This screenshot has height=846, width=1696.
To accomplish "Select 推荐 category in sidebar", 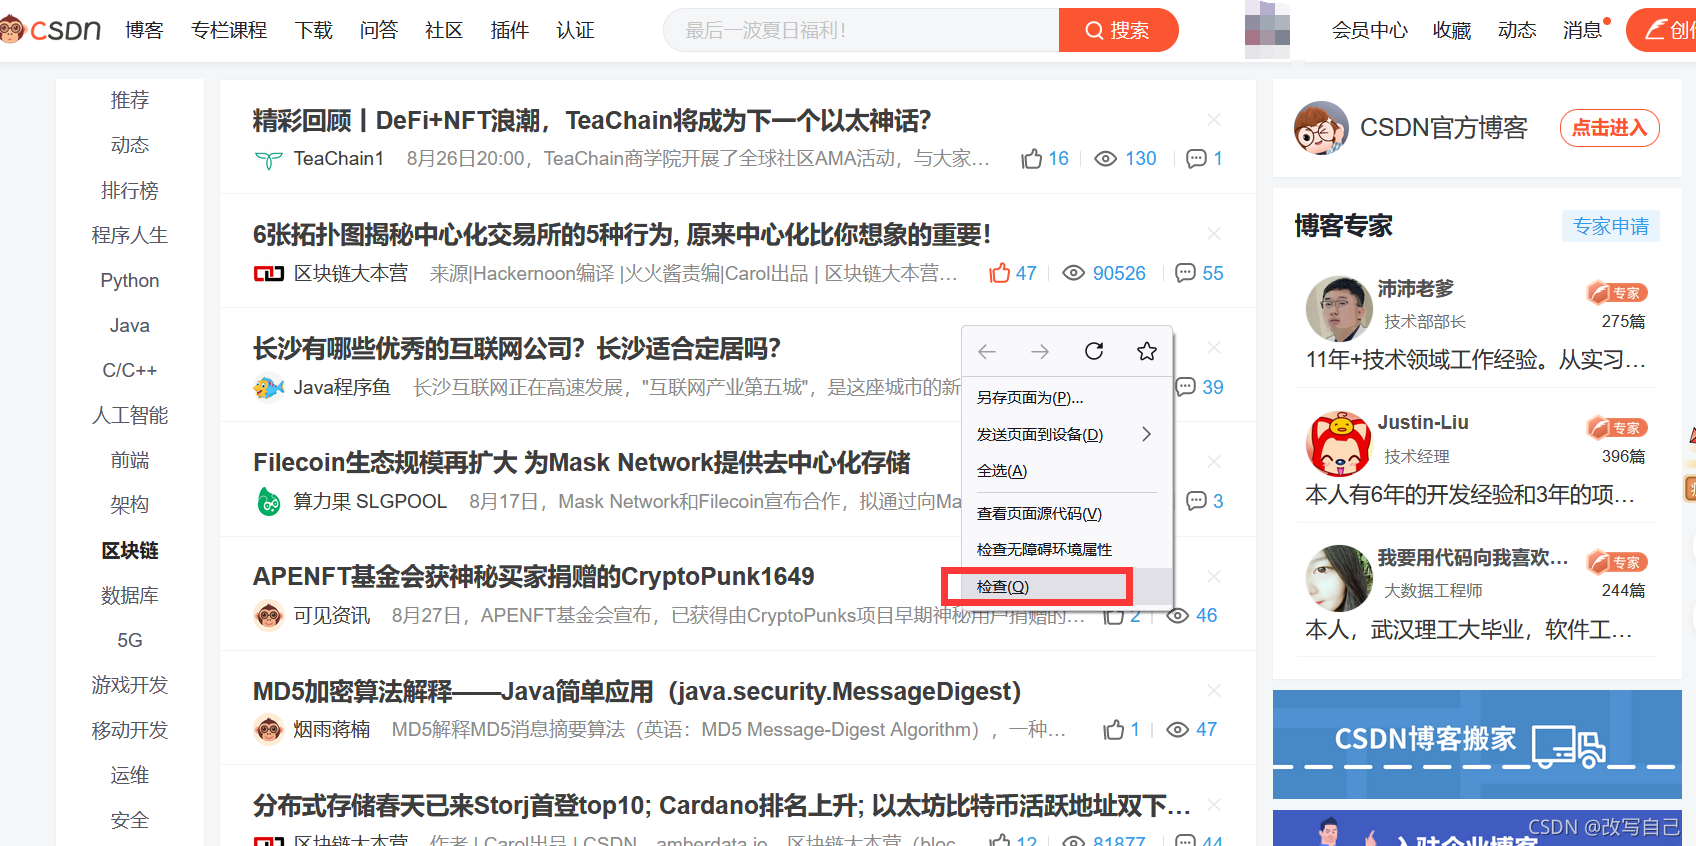I will (130, 100).
